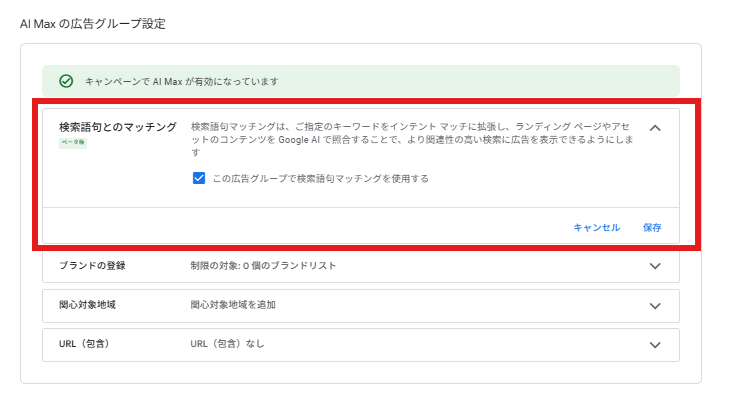
Task: Expand the 関心対象地域 chevron
Action: click(x=655, y=306)
